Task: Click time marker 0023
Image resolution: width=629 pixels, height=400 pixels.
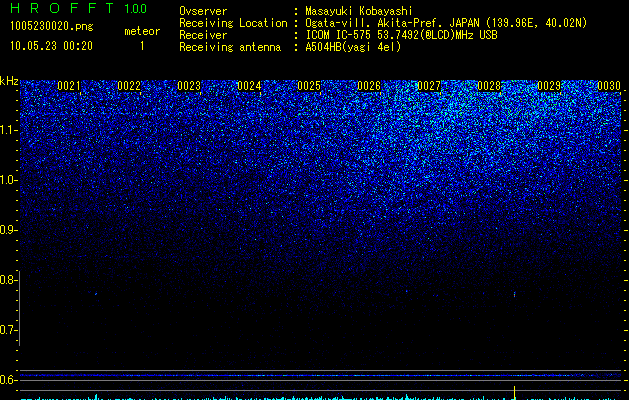Action: point(189,86)
